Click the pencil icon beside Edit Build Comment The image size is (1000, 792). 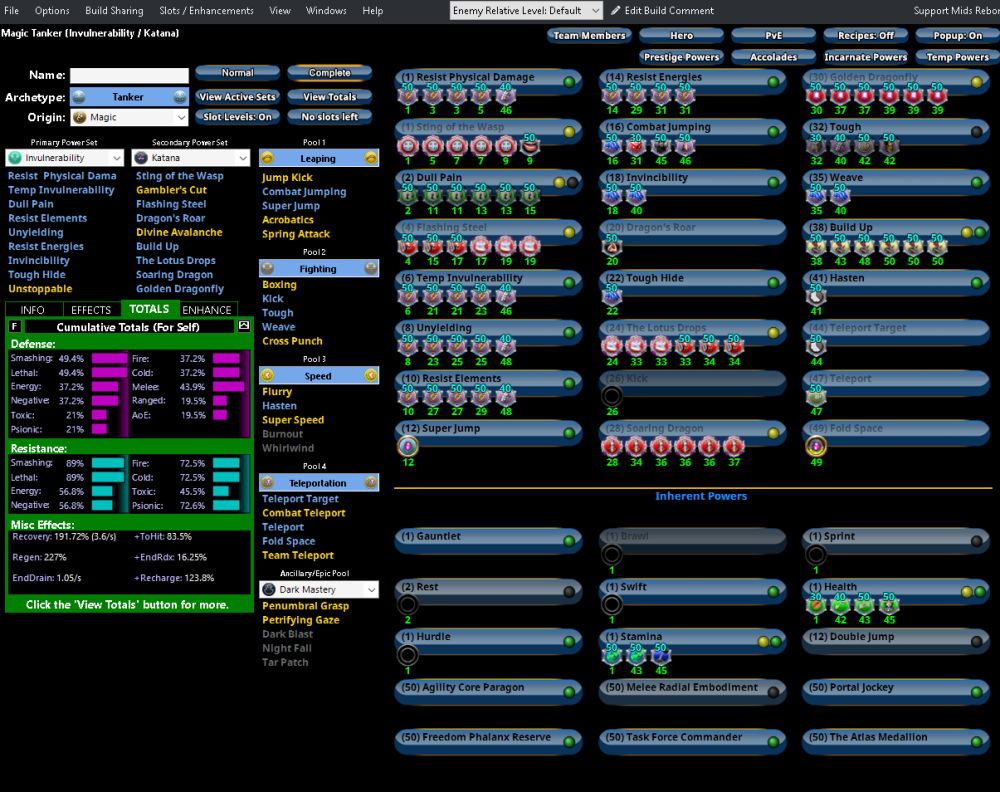(x=616, y=11)
